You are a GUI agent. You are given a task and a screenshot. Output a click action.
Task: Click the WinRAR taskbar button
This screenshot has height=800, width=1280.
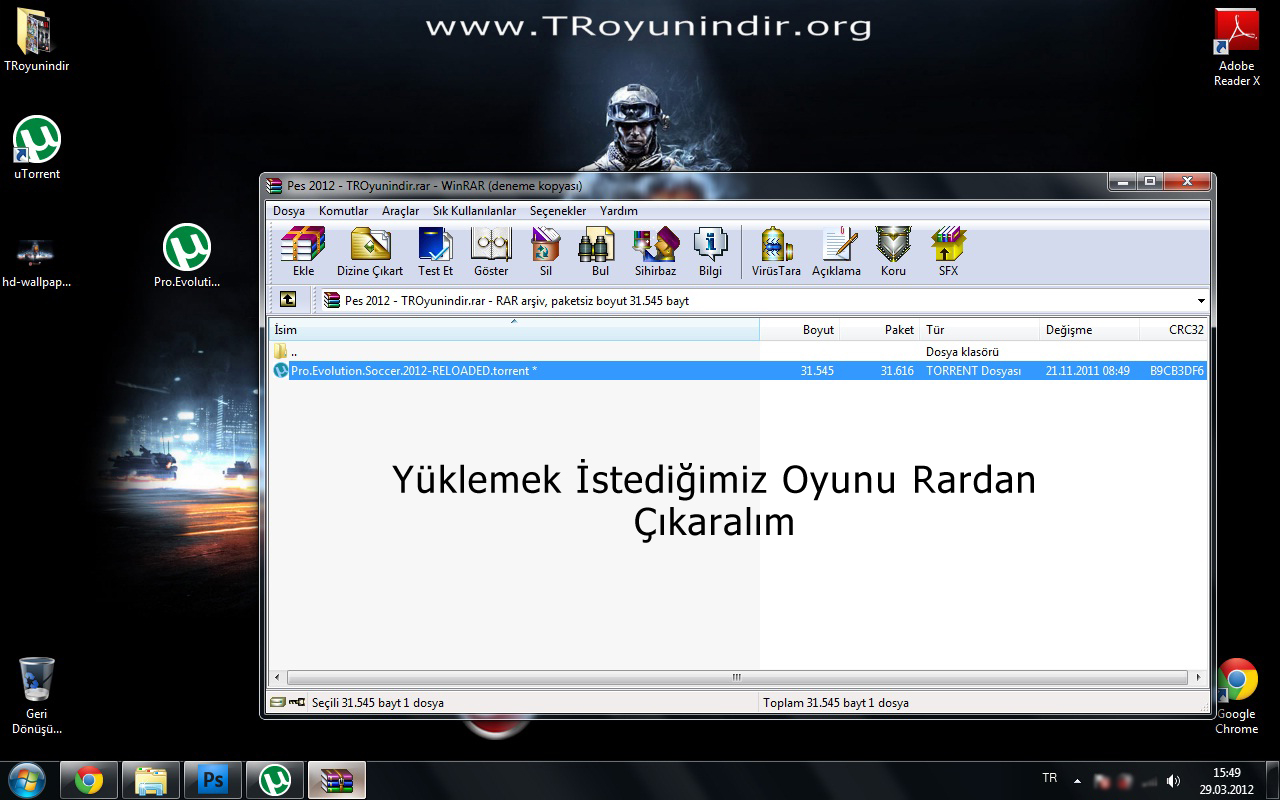337,780
